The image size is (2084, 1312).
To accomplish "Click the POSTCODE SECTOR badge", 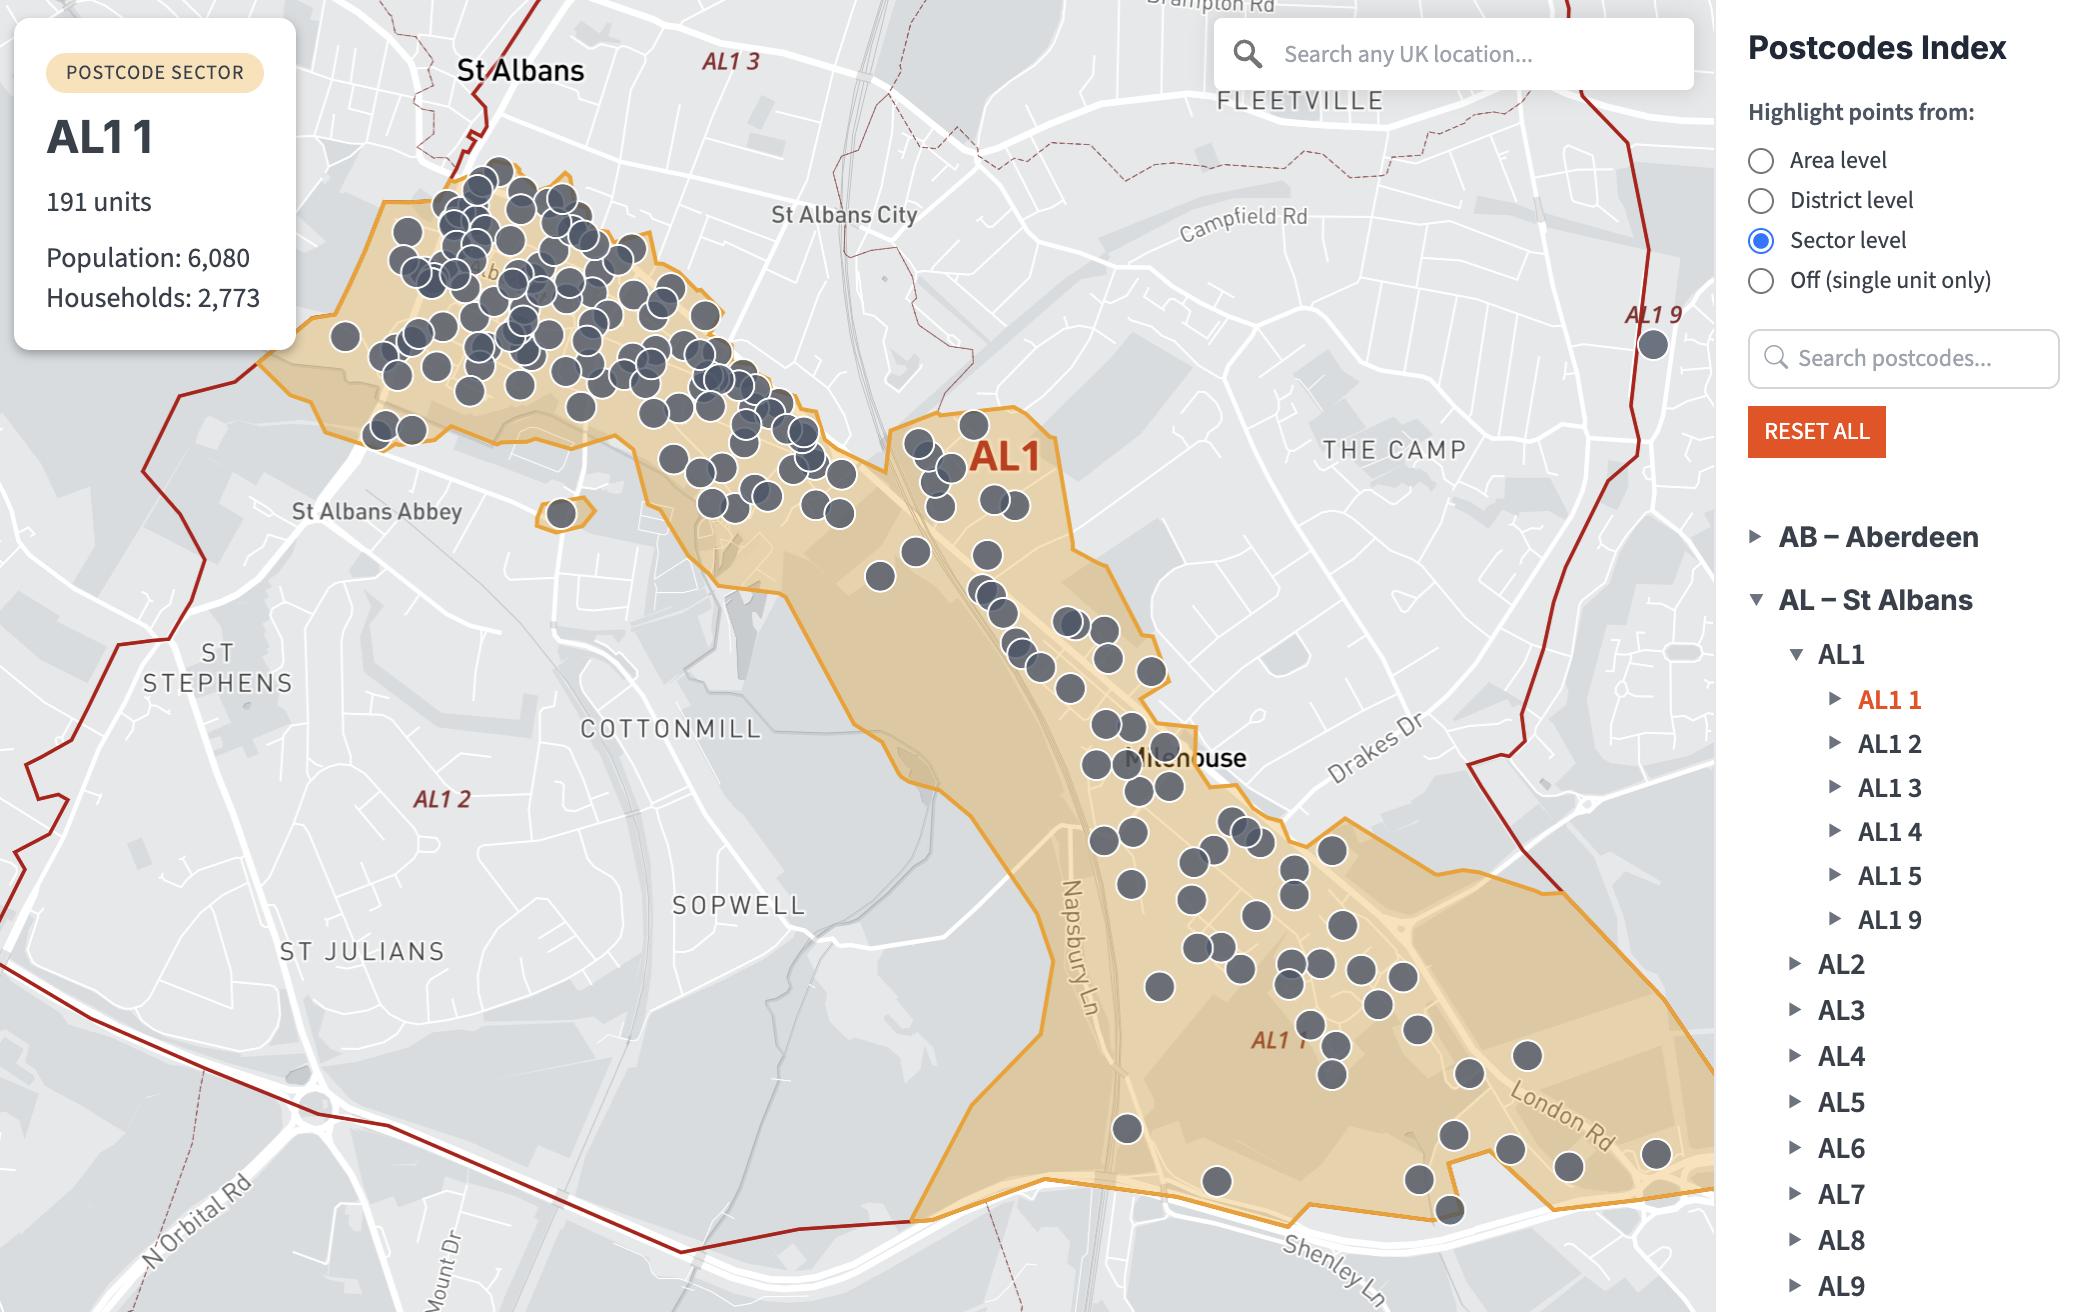I will point(155,73).
